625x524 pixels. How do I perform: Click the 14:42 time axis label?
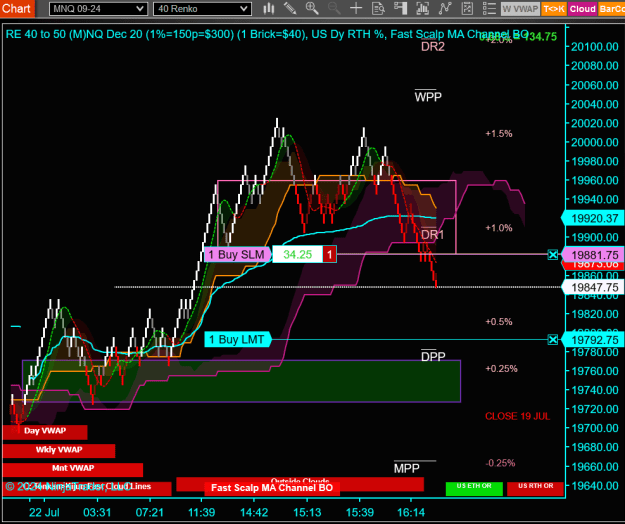coord(254,512)
